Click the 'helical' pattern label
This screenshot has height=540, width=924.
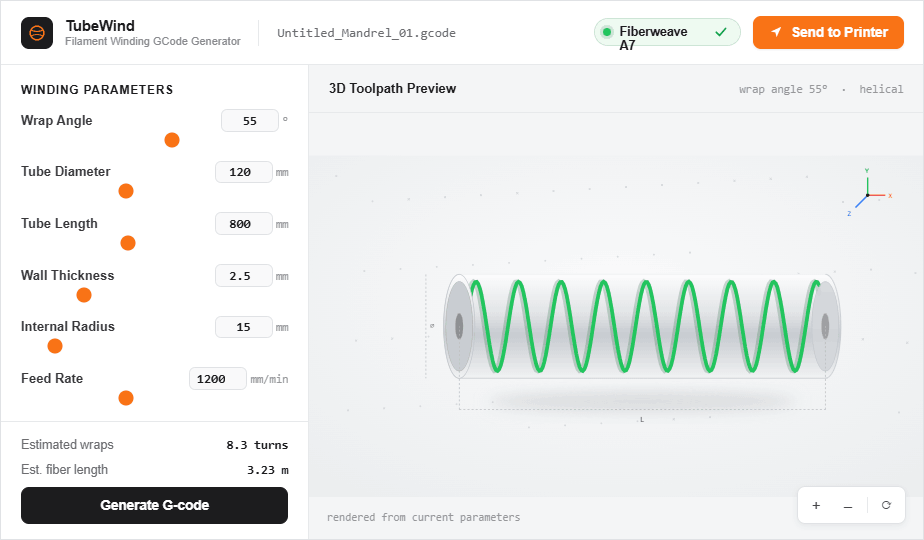pos(881,89)
